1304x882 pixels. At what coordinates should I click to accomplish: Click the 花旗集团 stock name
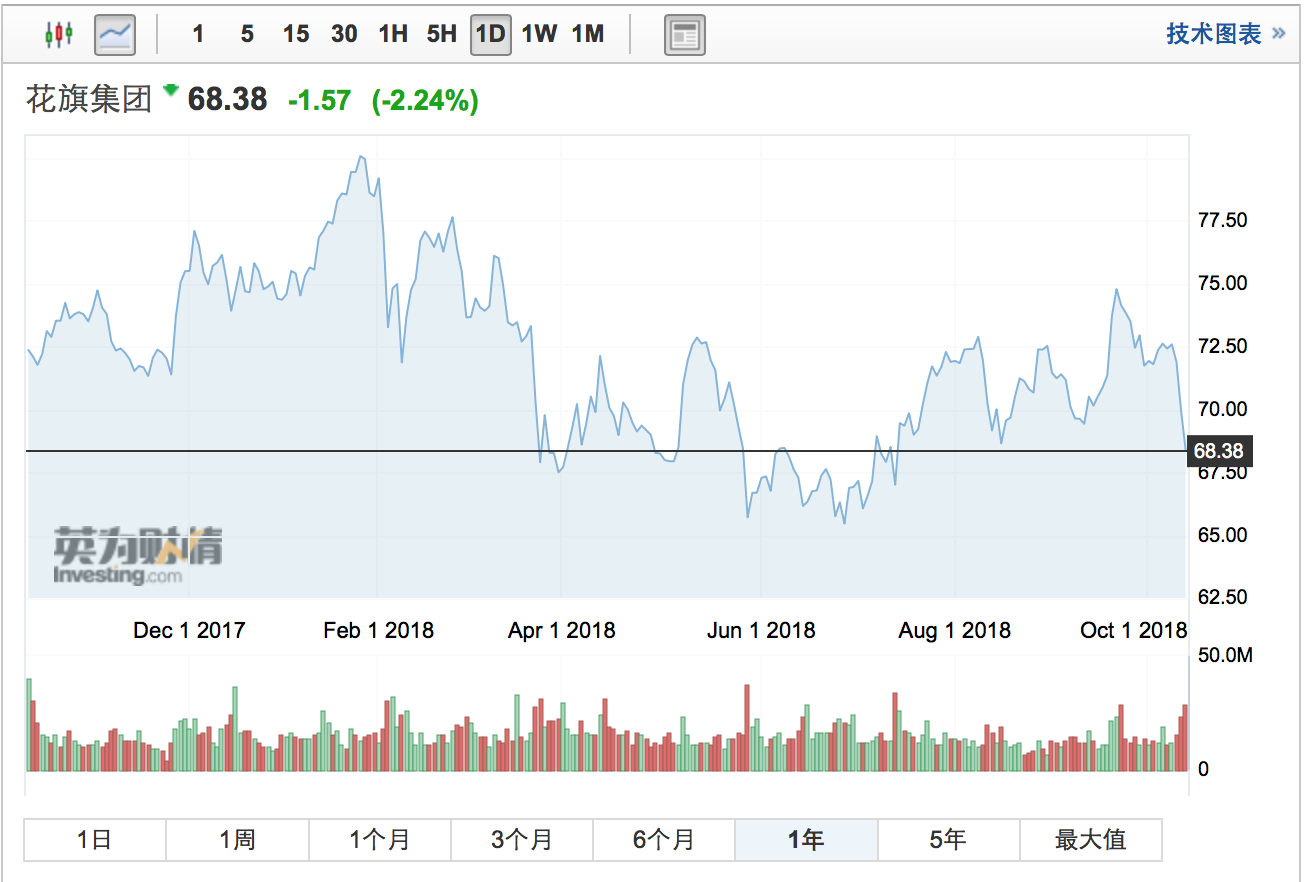[x=89, y=99]
